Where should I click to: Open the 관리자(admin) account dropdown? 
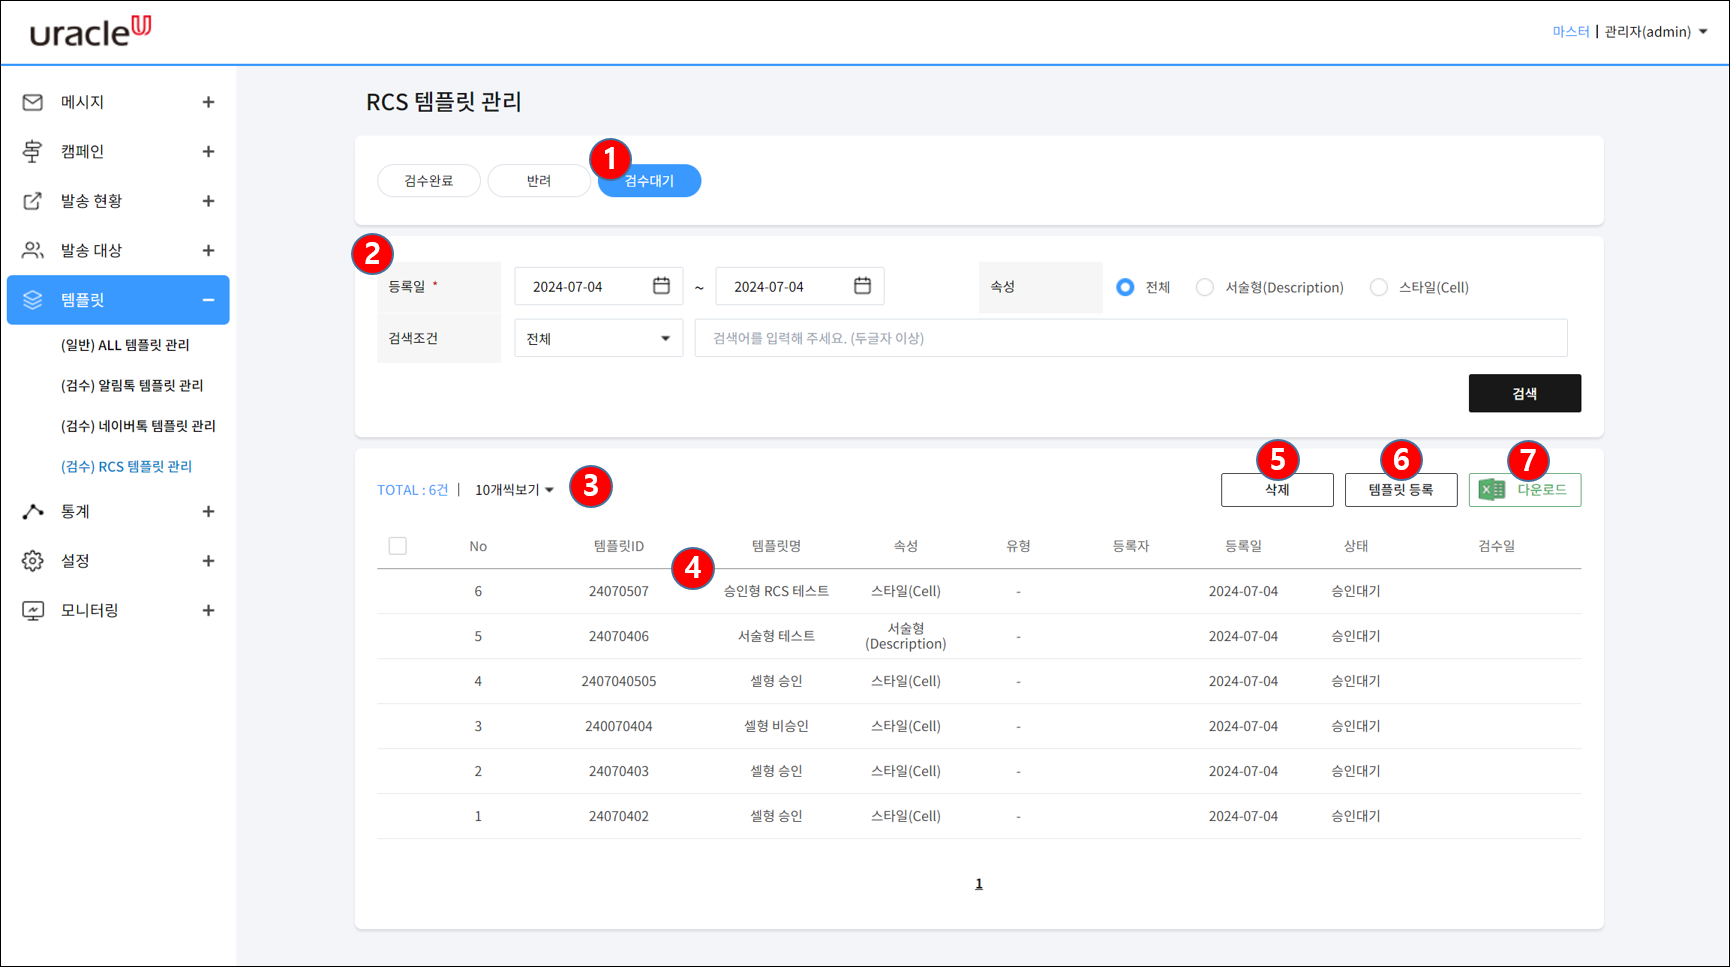tap(1656, 32)
